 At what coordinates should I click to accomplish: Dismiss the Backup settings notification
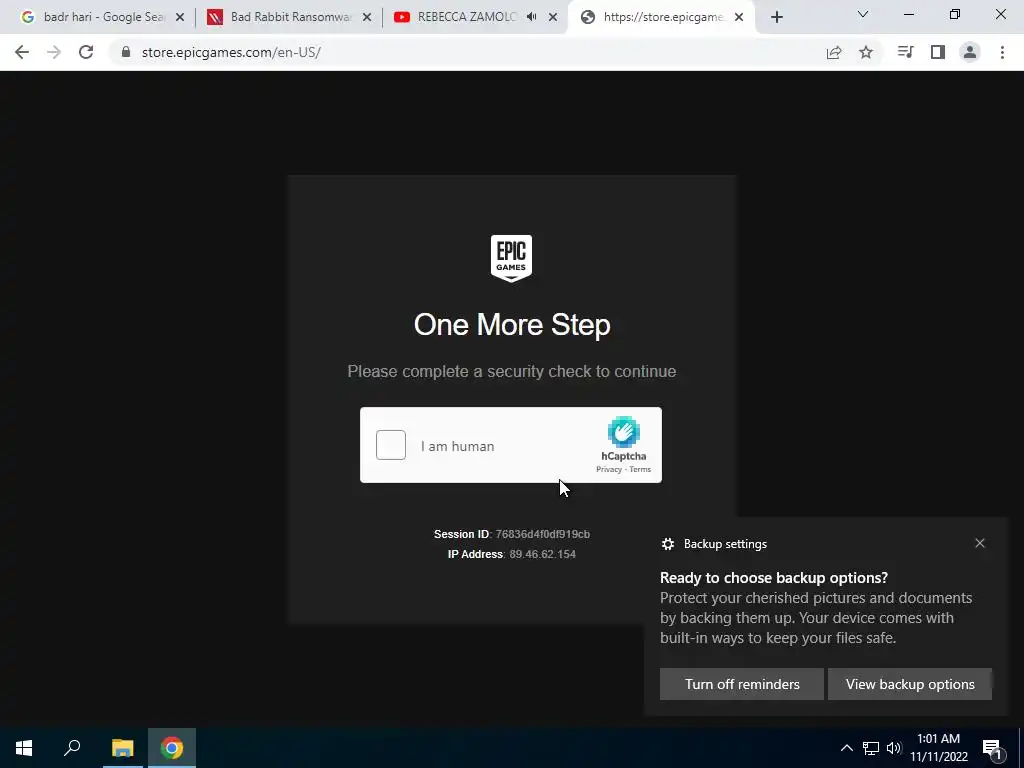[x=980, y=543]
